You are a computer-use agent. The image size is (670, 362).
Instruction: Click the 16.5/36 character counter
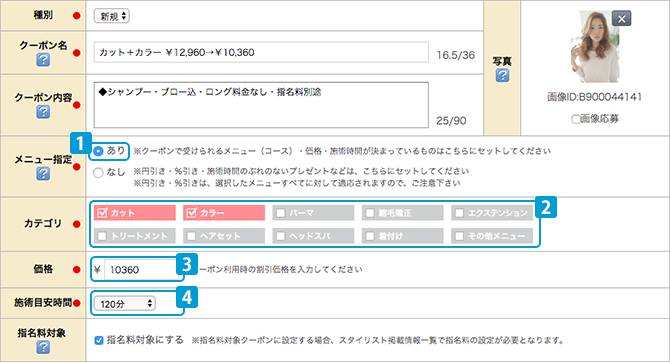click(455, 55)
